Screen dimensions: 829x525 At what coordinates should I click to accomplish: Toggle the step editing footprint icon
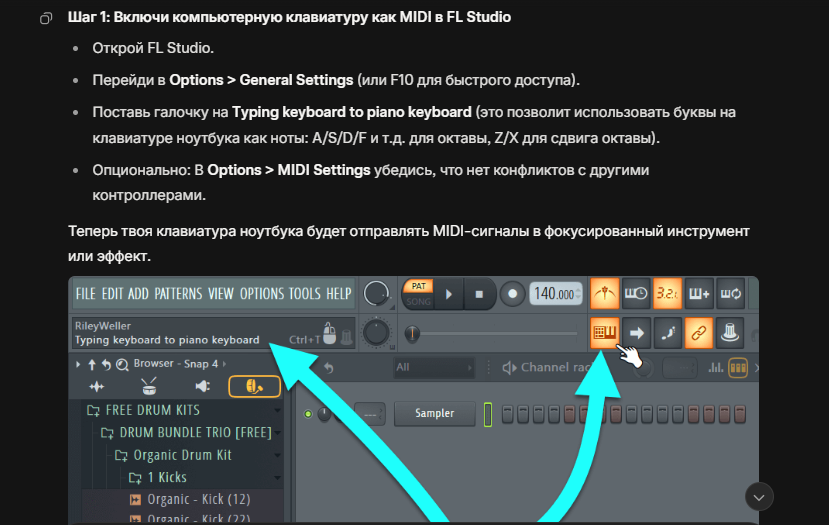tap(667, 333)
